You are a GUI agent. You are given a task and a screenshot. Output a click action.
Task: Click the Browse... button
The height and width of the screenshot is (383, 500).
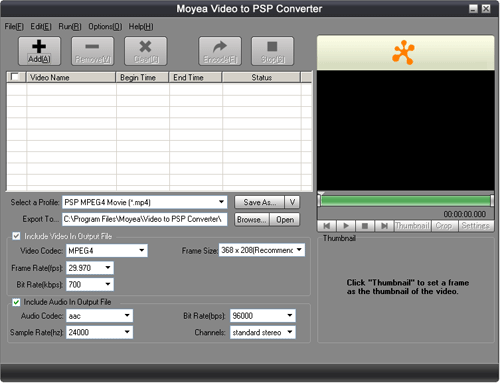(x=252, y=220)
